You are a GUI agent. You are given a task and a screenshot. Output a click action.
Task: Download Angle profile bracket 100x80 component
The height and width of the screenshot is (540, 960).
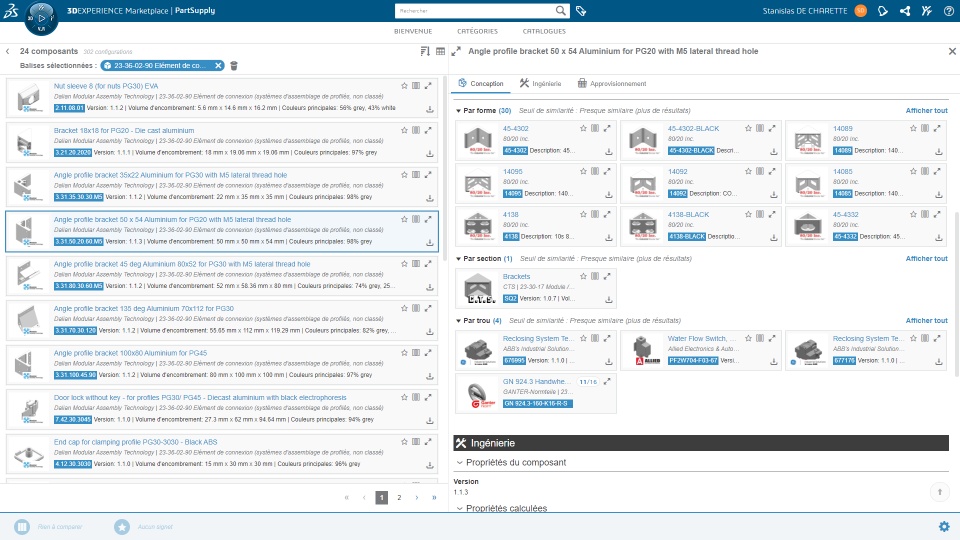click(430, 376)
